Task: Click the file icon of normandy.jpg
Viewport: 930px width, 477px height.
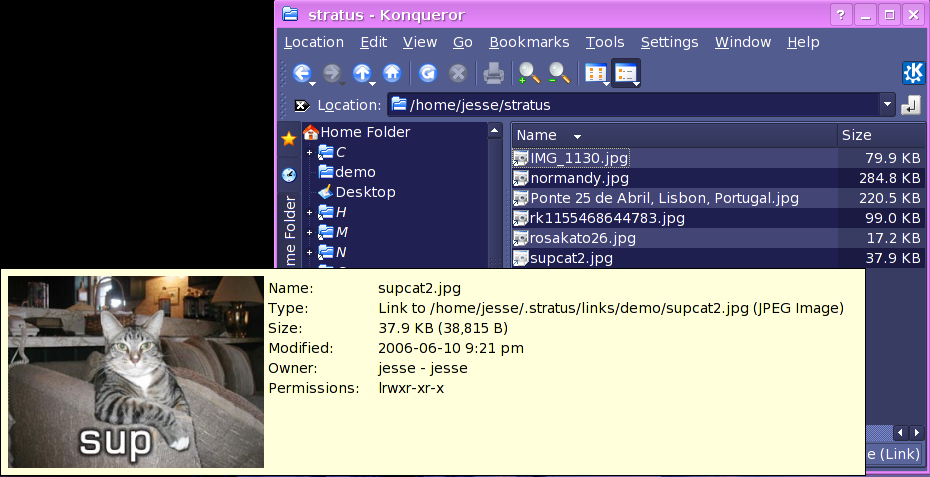Action: tap(520, 178)
